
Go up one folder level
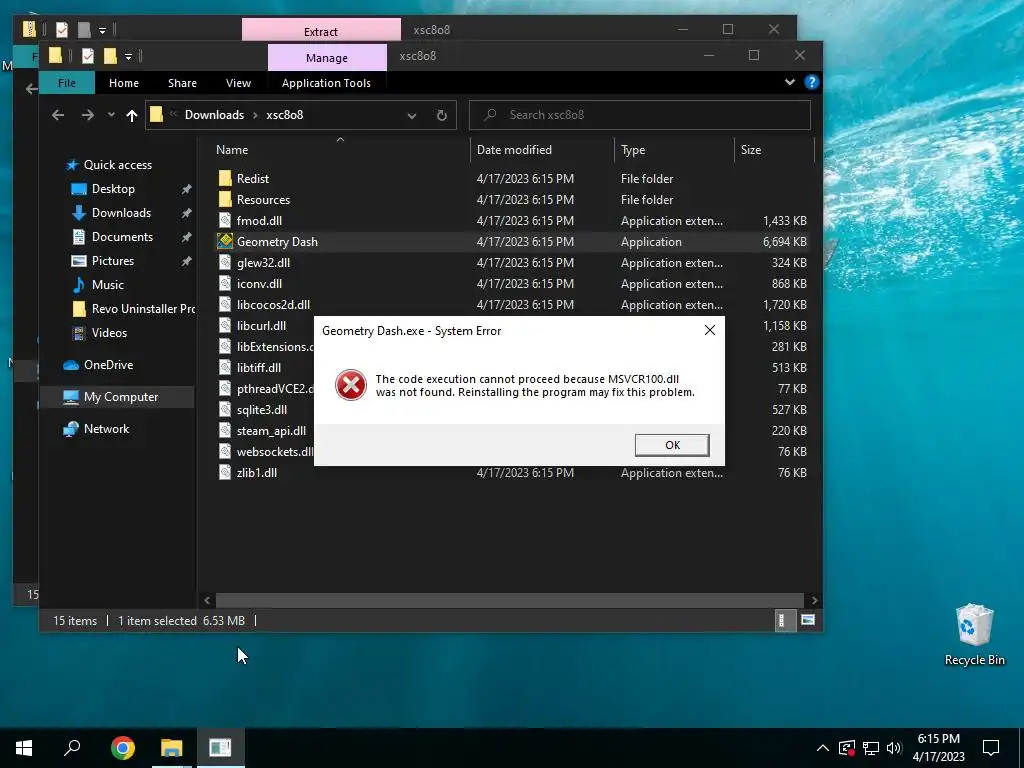[x=132, y=115]
